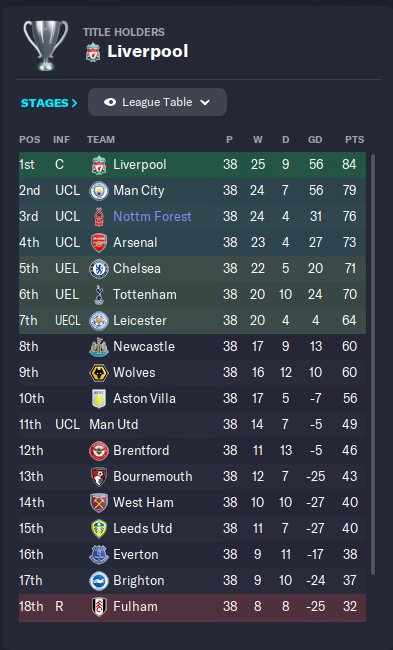
Task: Open the Liverpool title holders name link
Action: point(148,51)
